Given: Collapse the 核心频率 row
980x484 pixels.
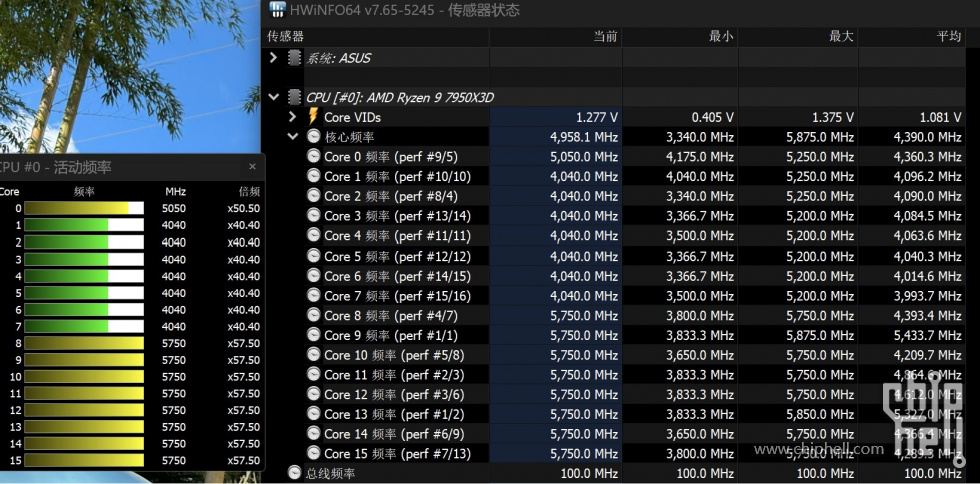Looking at the screenshot, I should click(x=292, y=136).
